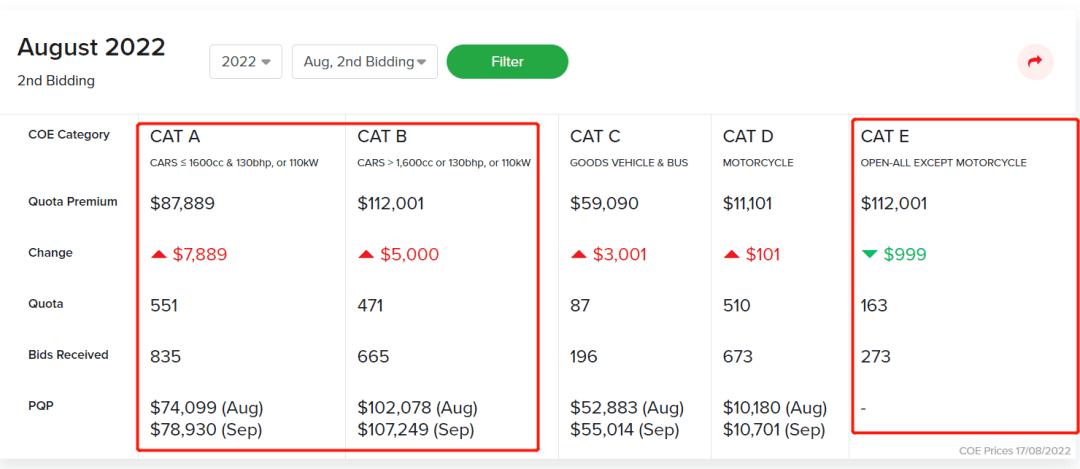Screen dimensions: 1080x469
Task: Click the red up arrow in CAT D
Action: click(x=731, y=254)
